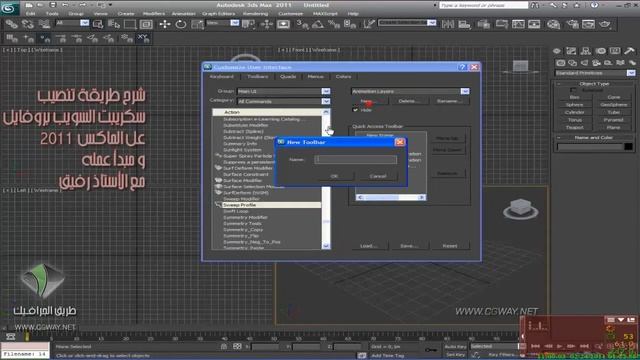
Task: Open the Motion command panel tab
Action: pyautogui.click(x=600, y=51)
